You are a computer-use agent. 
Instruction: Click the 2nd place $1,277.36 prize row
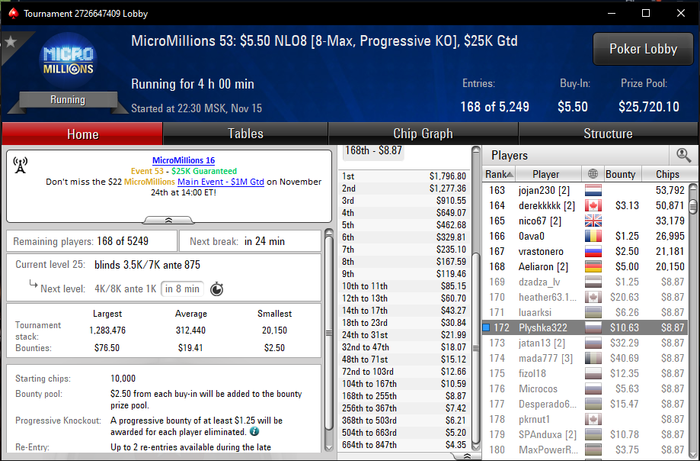point(404,188)
